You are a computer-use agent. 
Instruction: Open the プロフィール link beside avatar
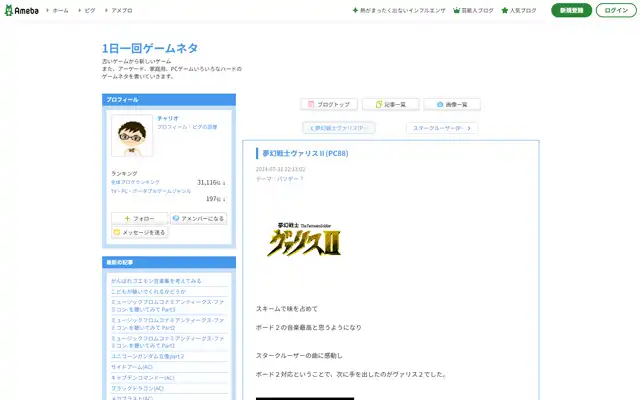[172, 127]
